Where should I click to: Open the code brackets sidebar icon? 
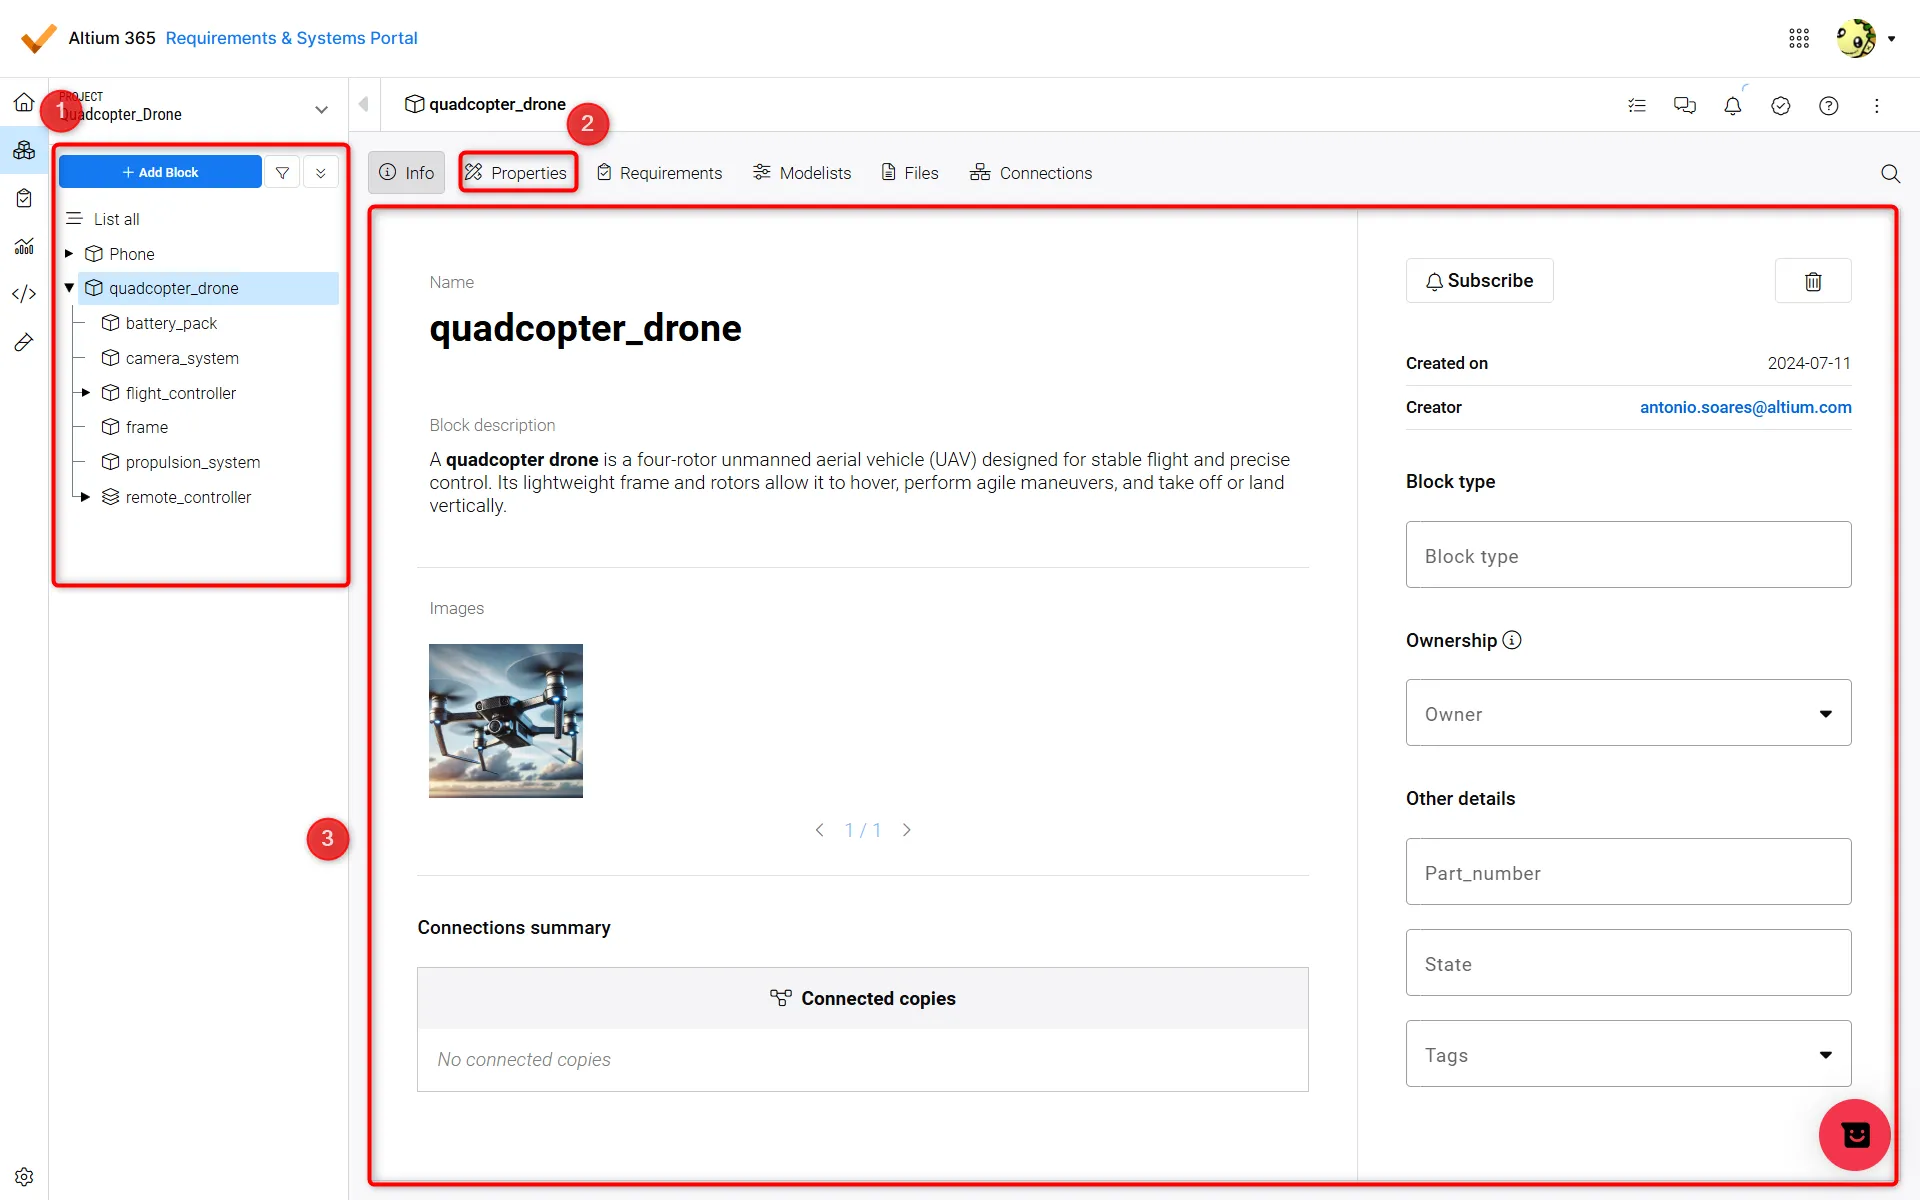tap(24, 294)
